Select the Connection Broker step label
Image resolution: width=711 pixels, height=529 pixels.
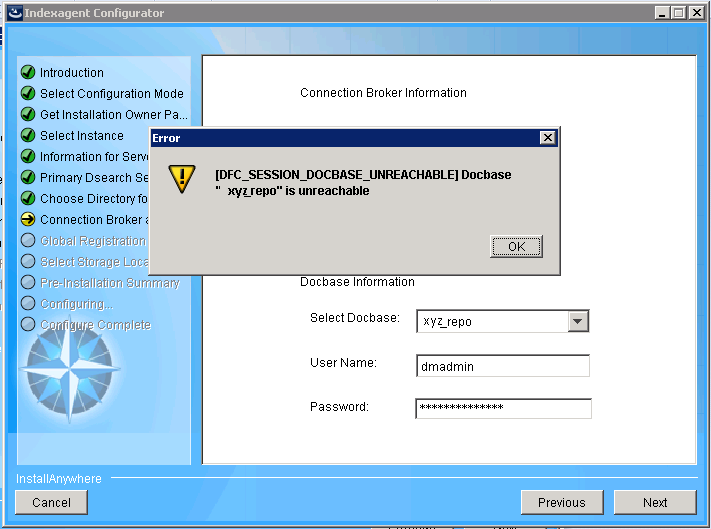(94, 219)
